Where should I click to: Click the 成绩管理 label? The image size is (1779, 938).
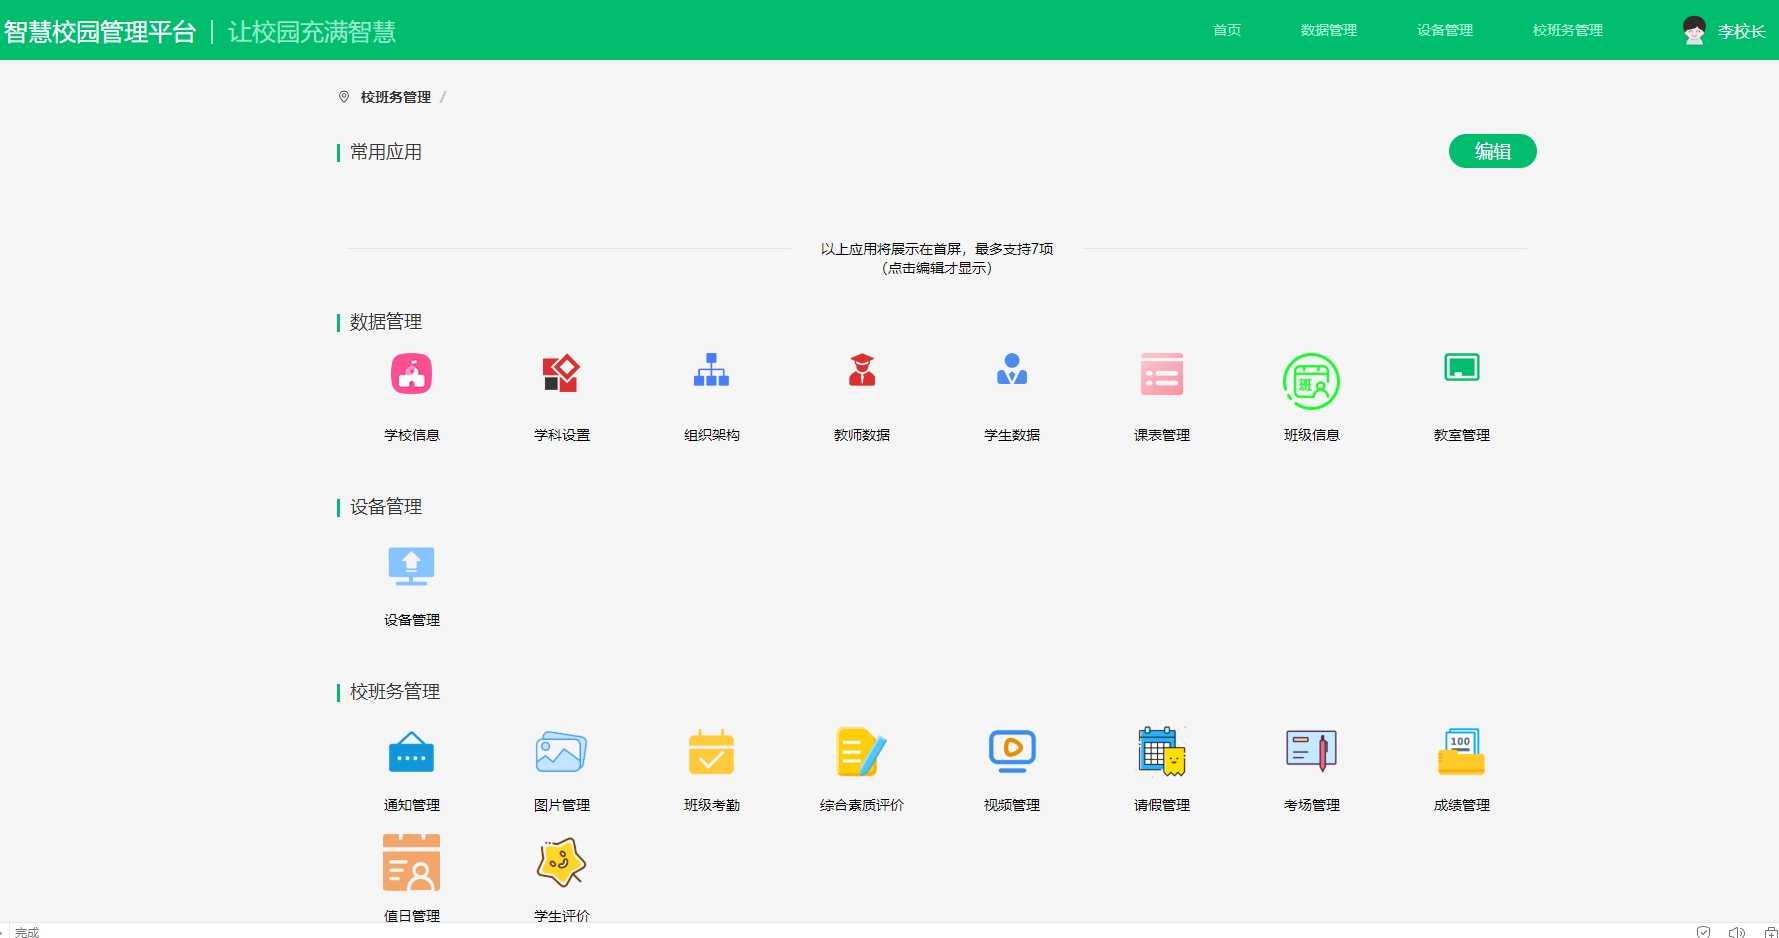coord(1462,805)
